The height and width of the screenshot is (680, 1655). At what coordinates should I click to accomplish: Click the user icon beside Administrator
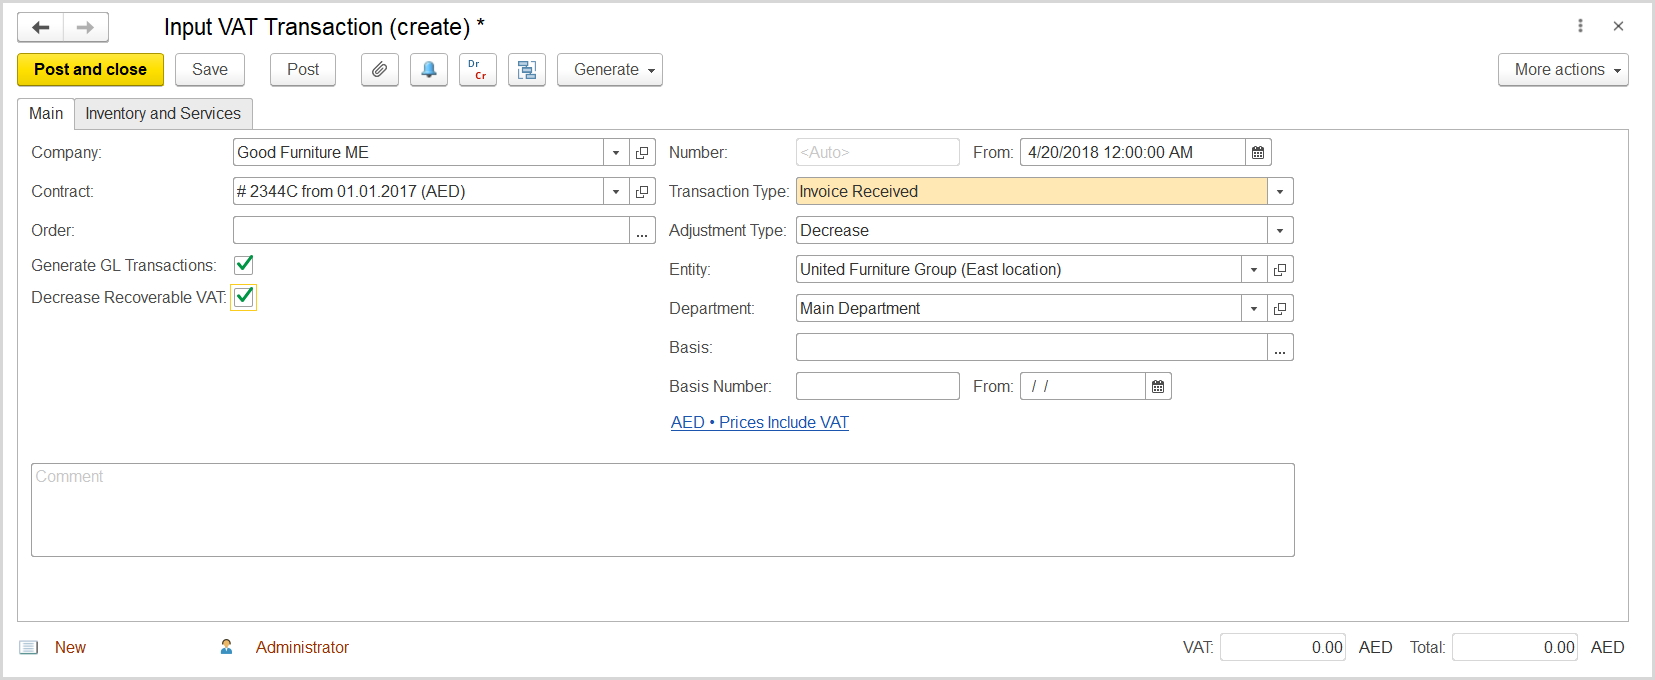pos(227,647)
